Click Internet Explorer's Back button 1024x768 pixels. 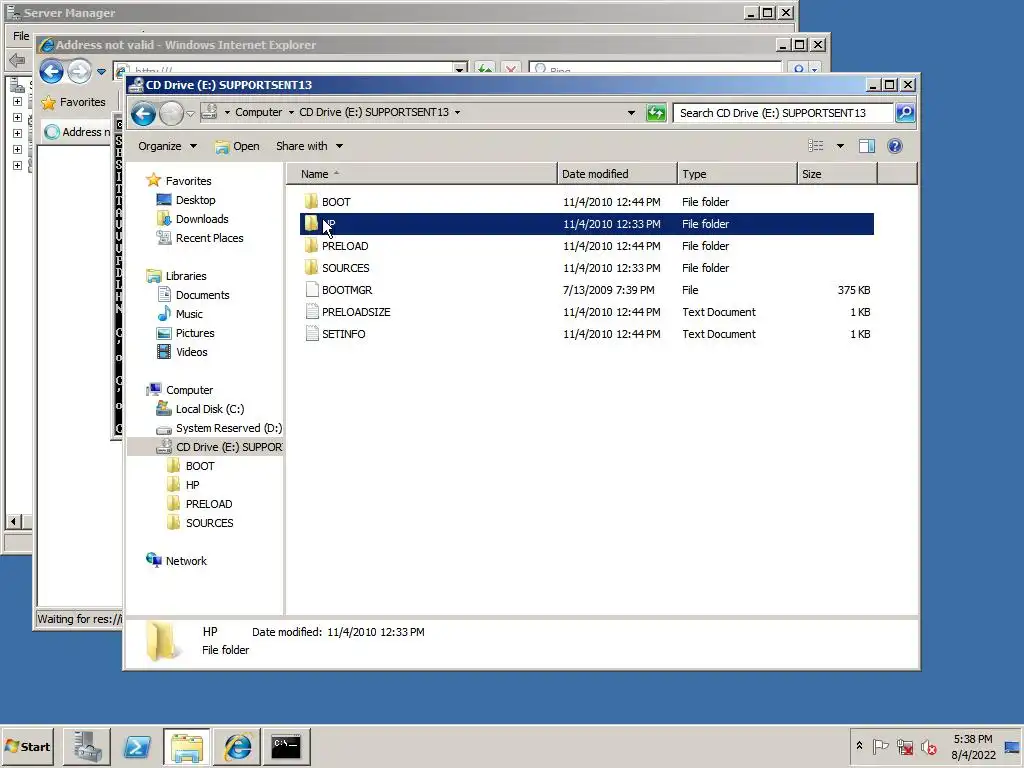(x=51, y=71)
